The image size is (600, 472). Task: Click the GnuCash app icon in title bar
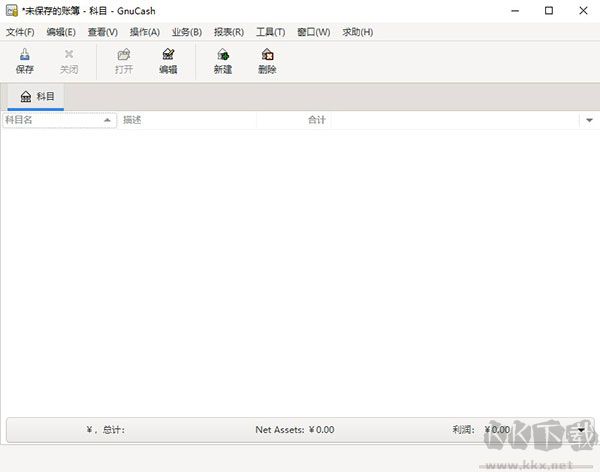tap(11, 11)
